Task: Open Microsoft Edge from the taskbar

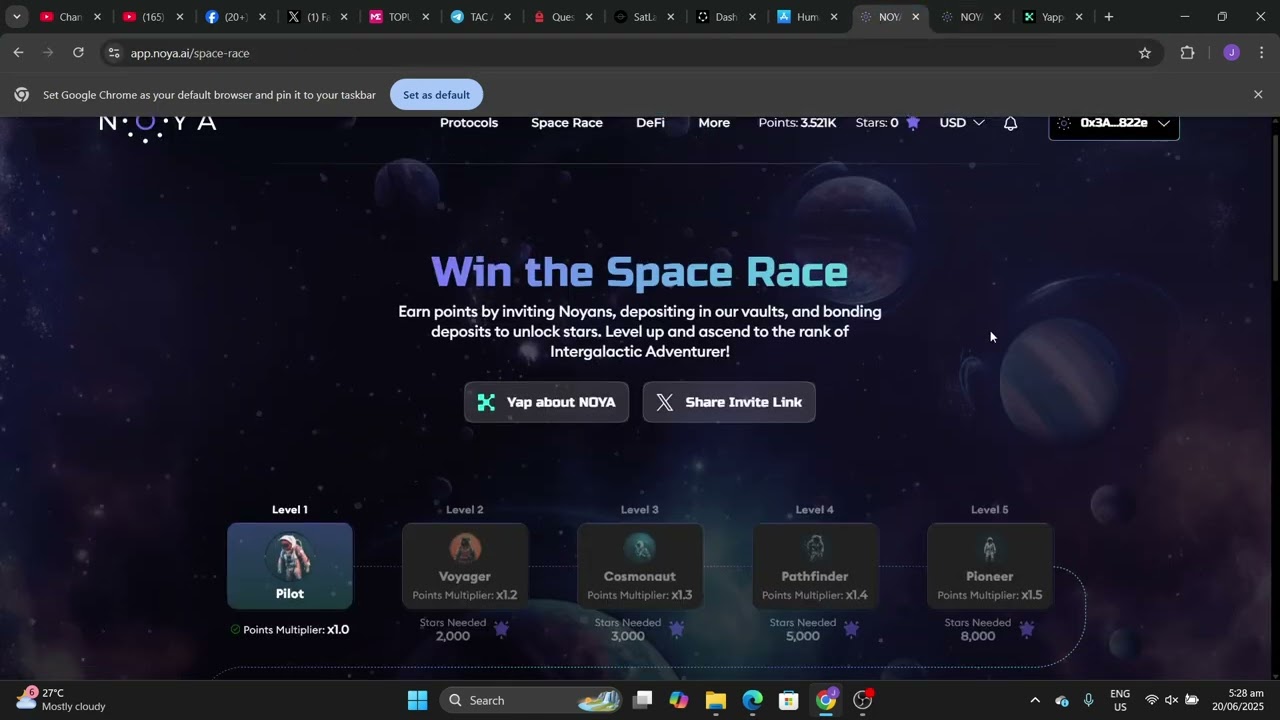Action: pos(753,700)
